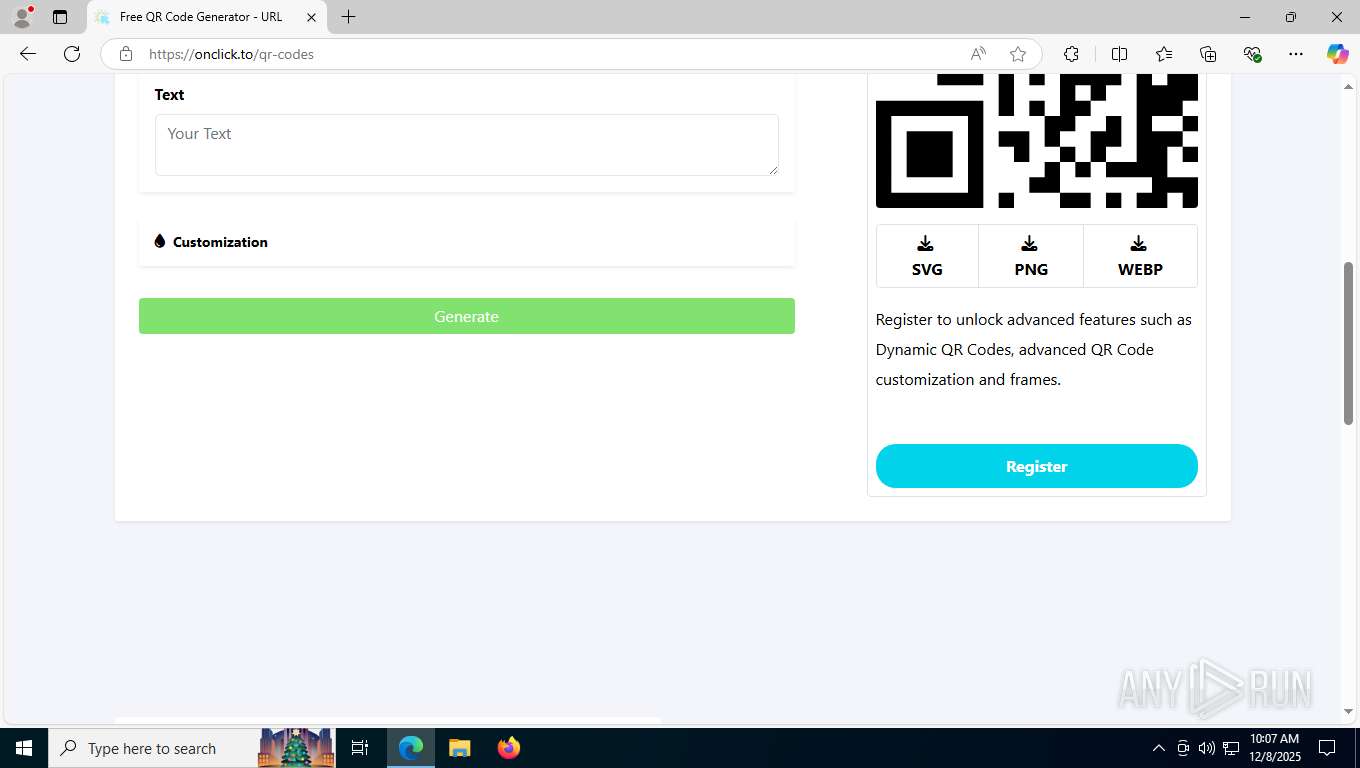Viewport: 1360px width, 768px height.
Task: Click the Your Text input area
Action: click(466, 145)
